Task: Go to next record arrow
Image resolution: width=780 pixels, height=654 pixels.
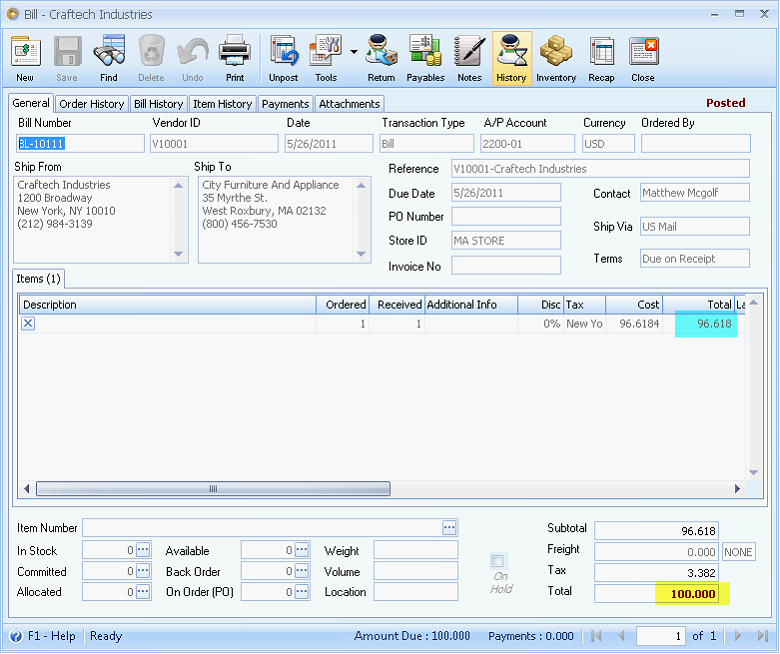Action: point(738,636)
